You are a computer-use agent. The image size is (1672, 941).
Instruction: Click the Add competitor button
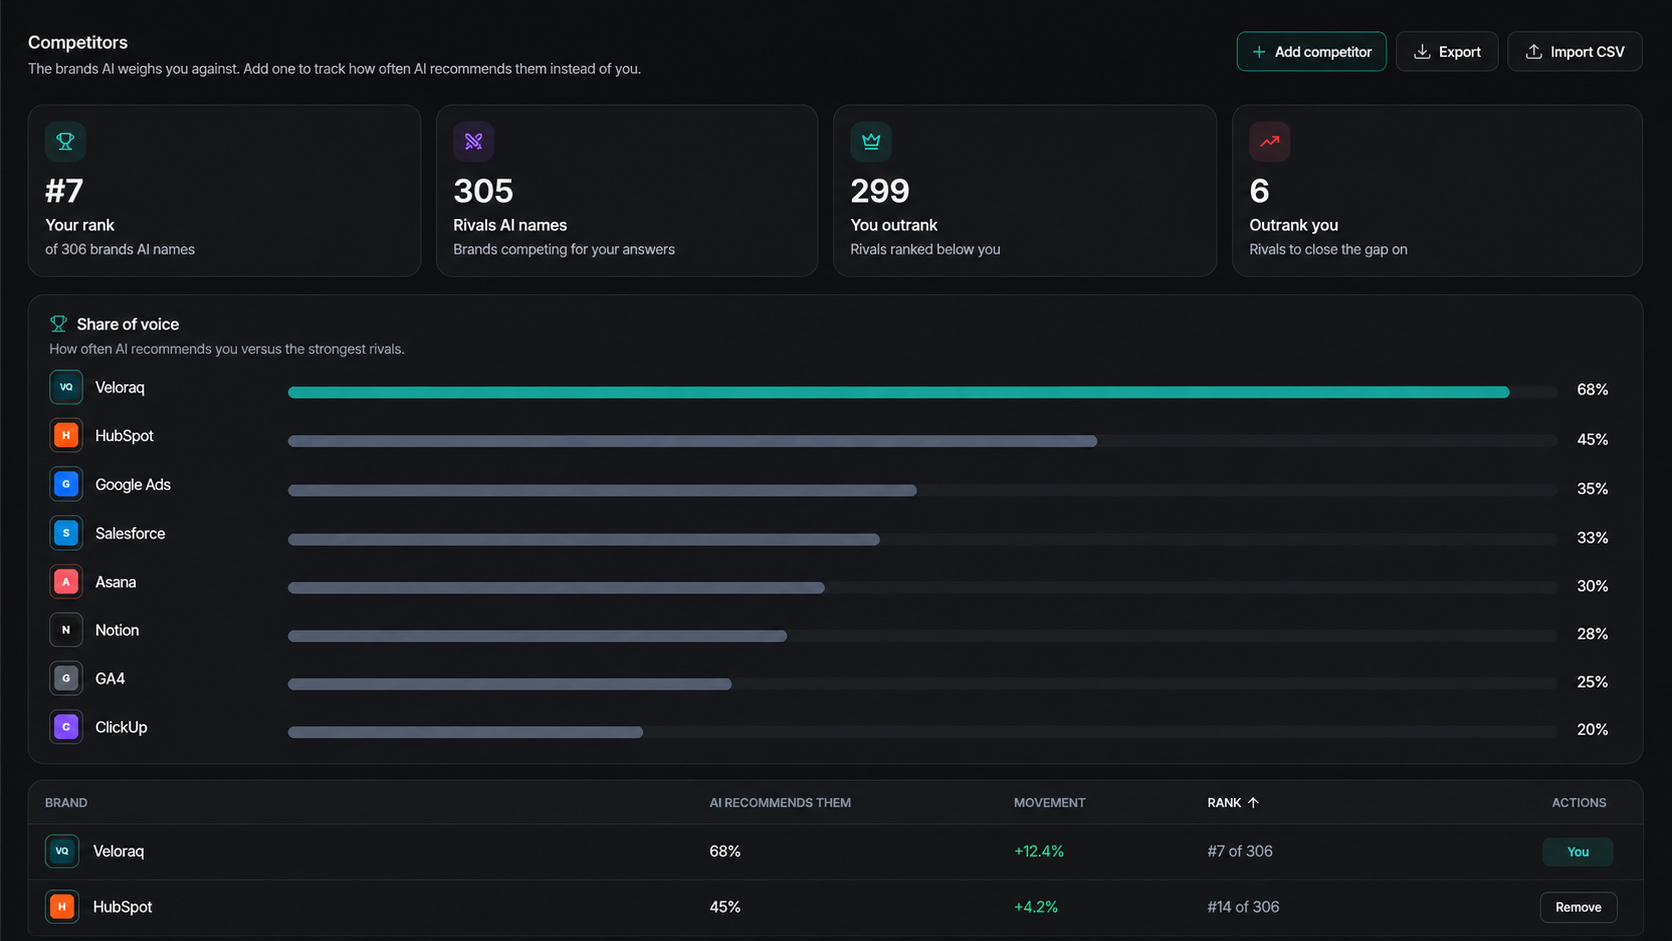pyautogui.click(x=1311, y=52)
